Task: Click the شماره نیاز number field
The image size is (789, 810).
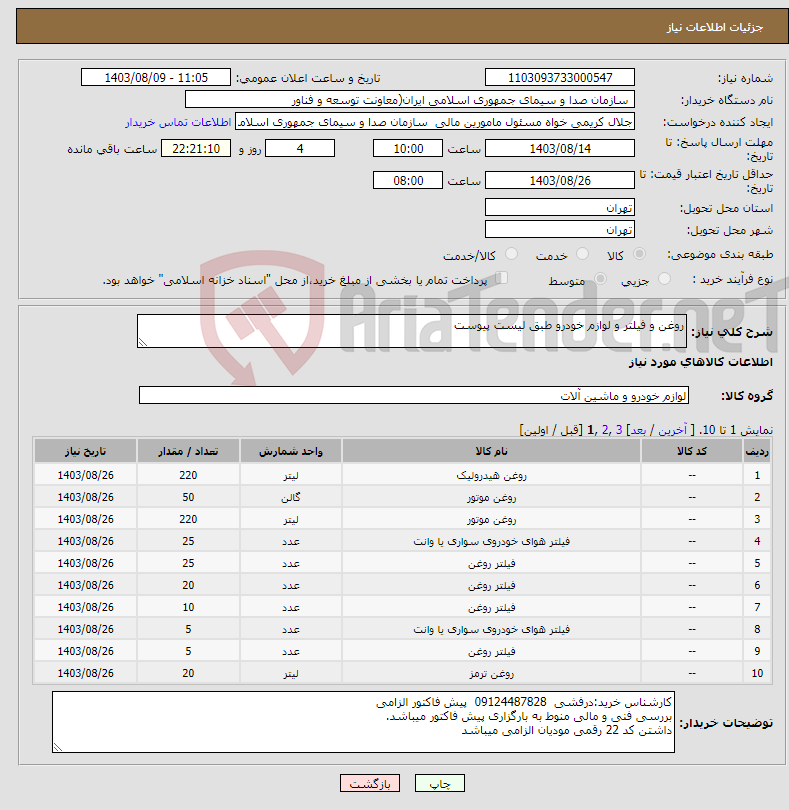Action: (x=560, y=77)
